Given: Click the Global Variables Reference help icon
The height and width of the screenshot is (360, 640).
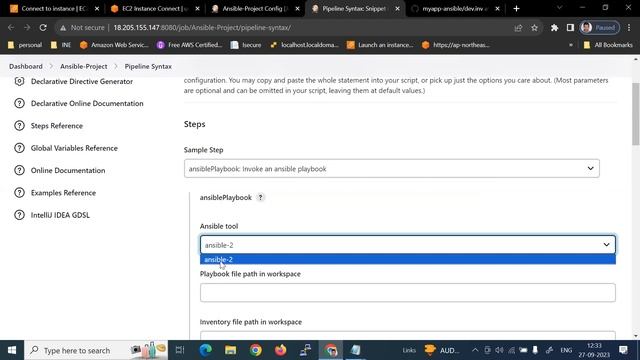Looking at the screenshot, I should coord(19,148).
